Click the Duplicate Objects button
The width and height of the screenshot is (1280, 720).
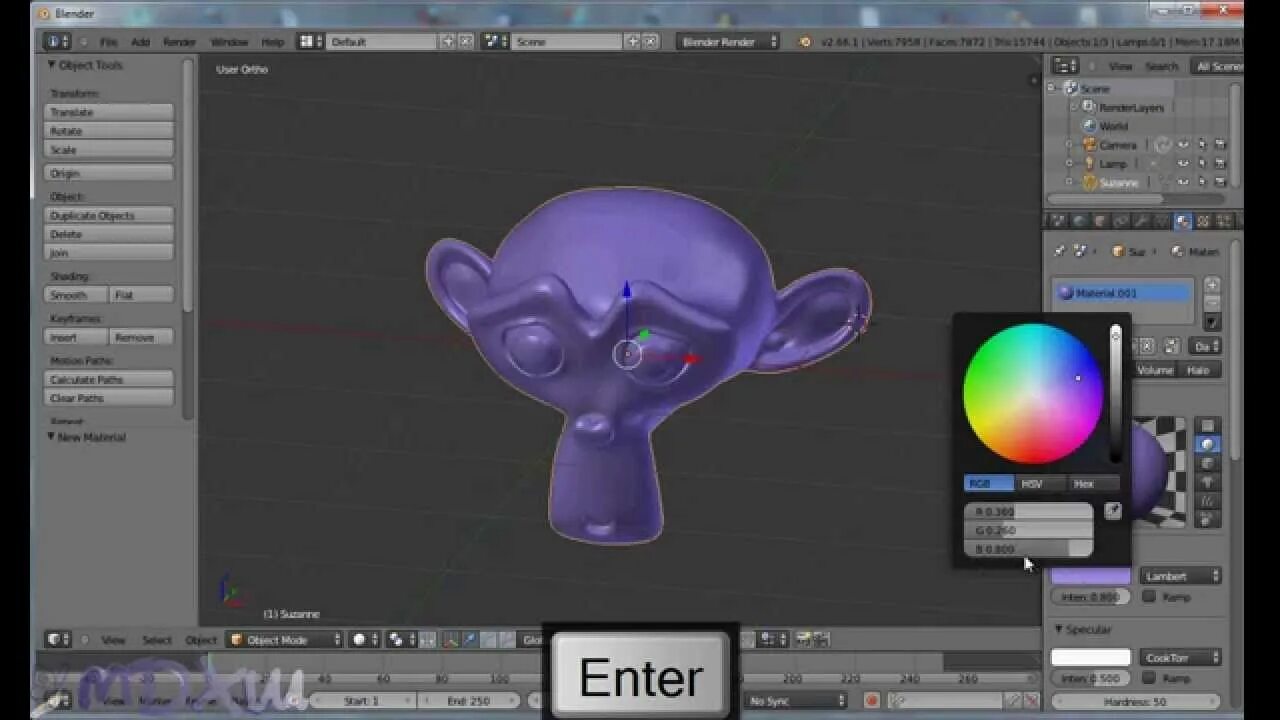click(109, 215)
